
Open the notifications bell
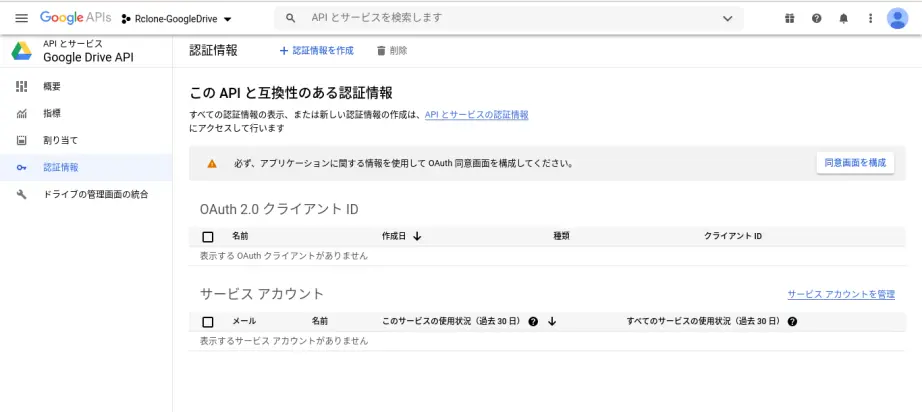tap(843, 18)
